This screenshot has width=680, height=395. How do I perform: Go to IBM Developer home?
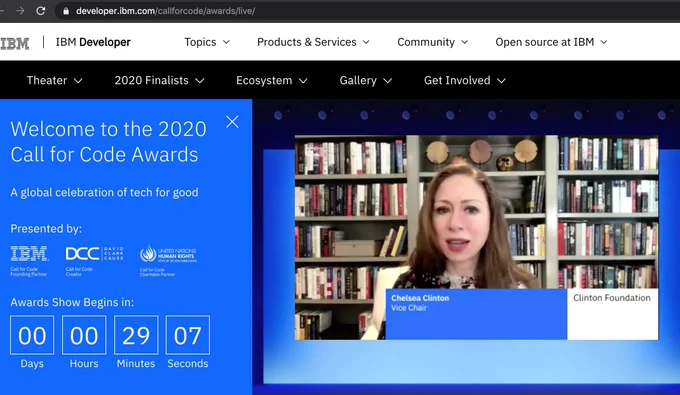click(x=93, y=42)
